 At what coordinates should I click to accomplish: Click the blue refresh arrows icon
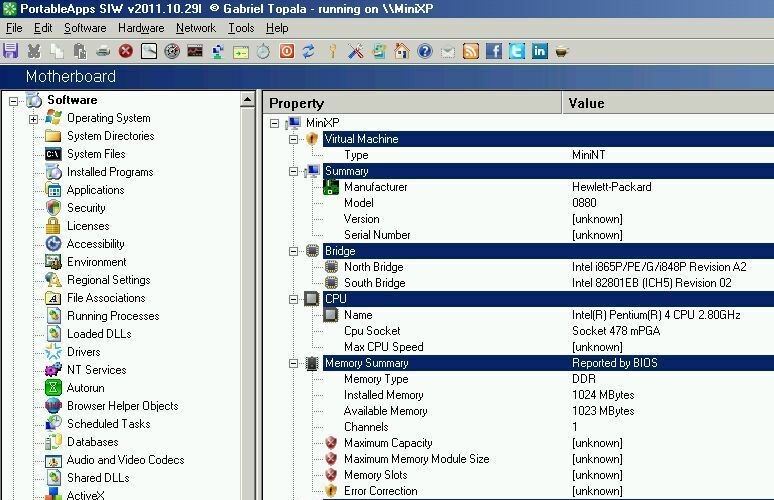point(309,51)
